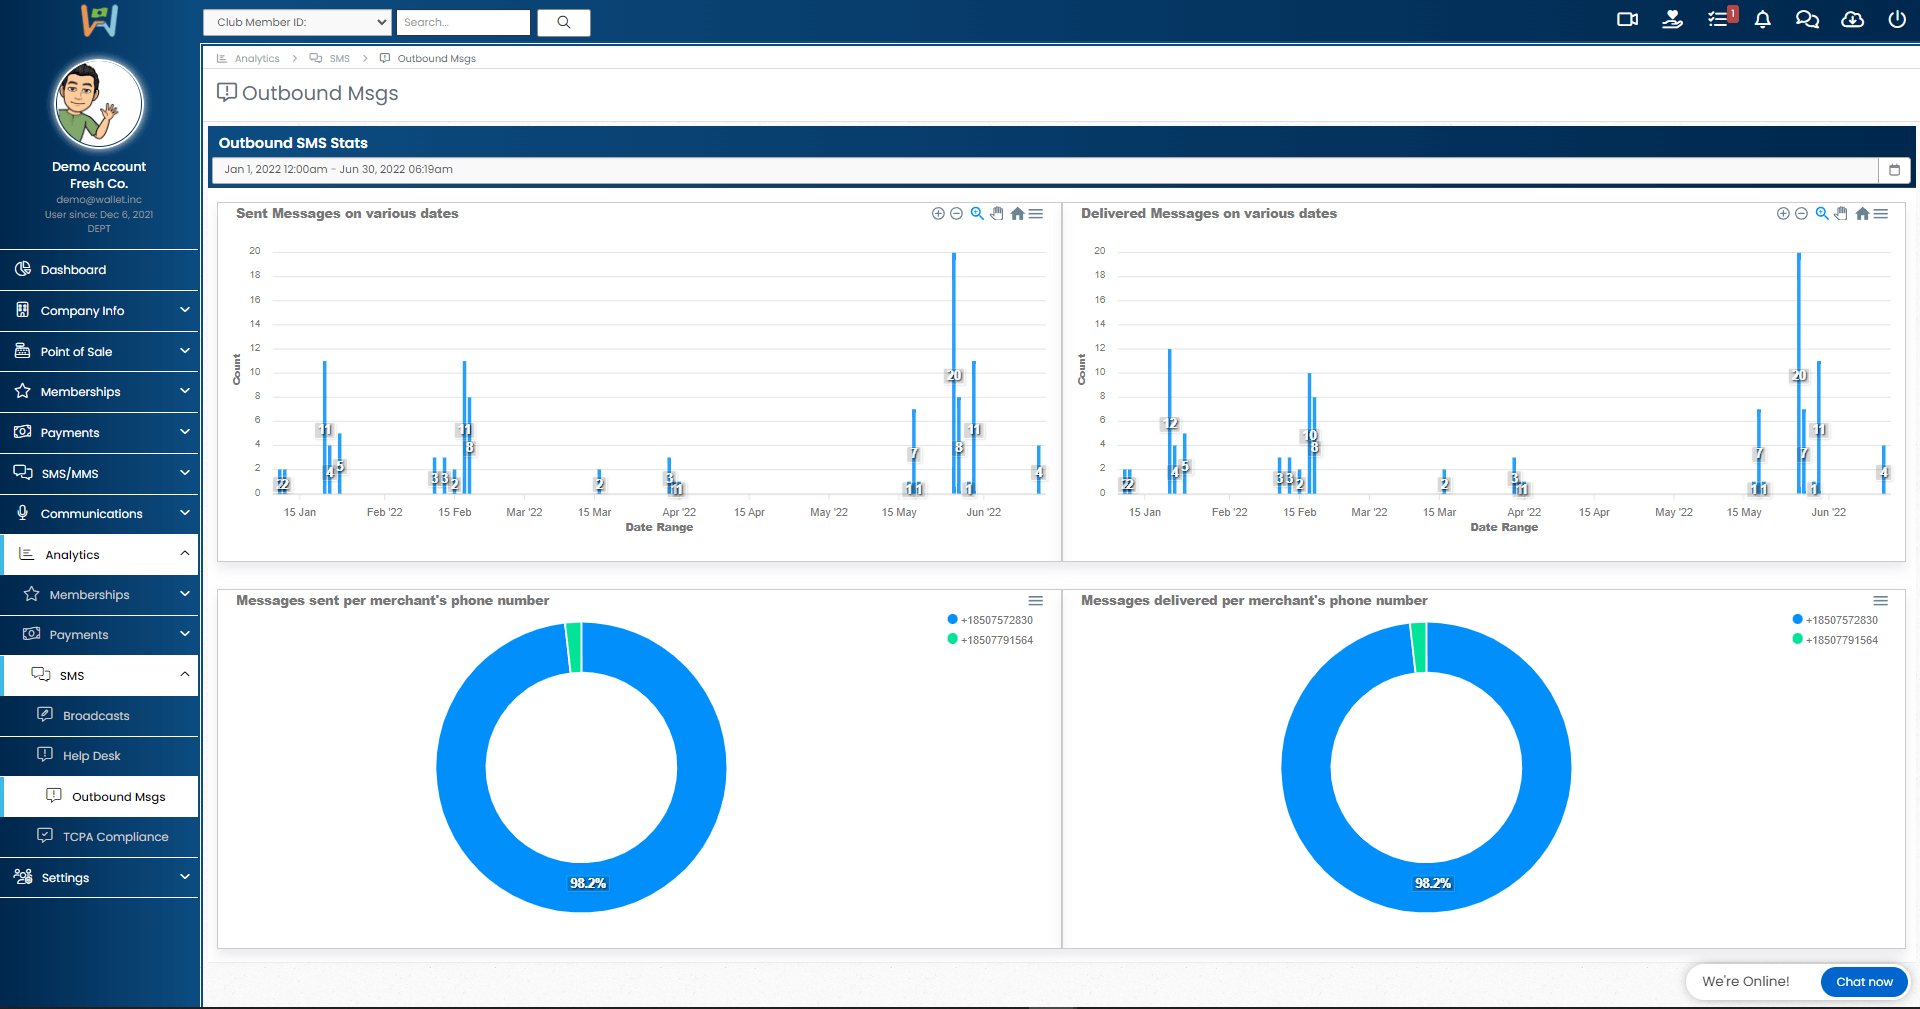Click the Chat now button
Image resolution: width=1920 pixels, height=1009 pixels.
pyautogui.click(x=1863, y=982)
